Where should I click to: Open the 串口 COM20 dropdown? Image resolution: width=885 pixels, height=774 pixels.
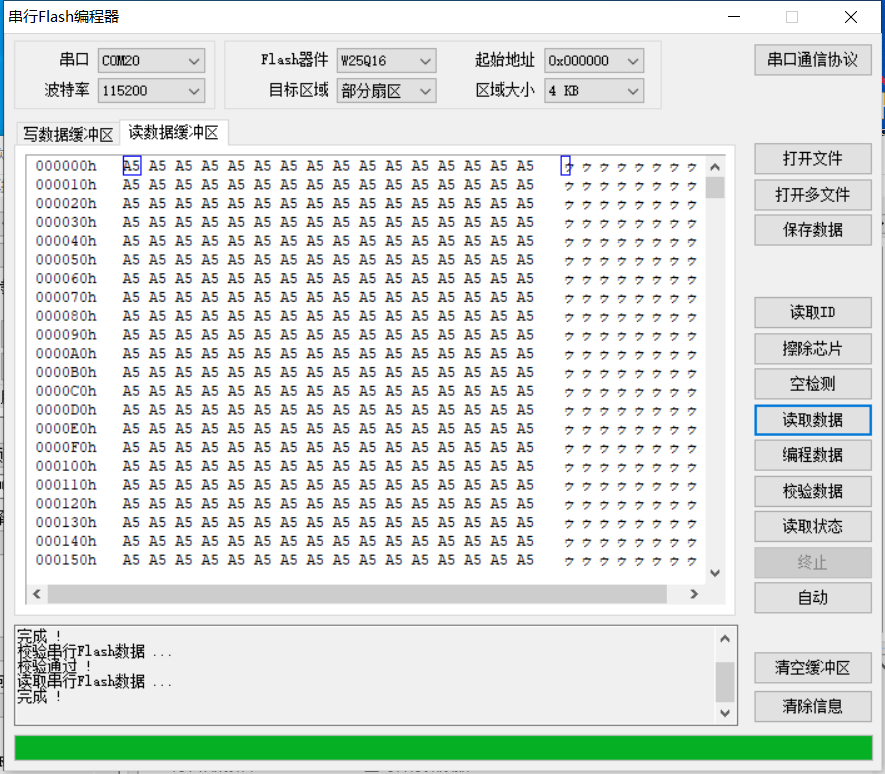[x=151, y=60]
